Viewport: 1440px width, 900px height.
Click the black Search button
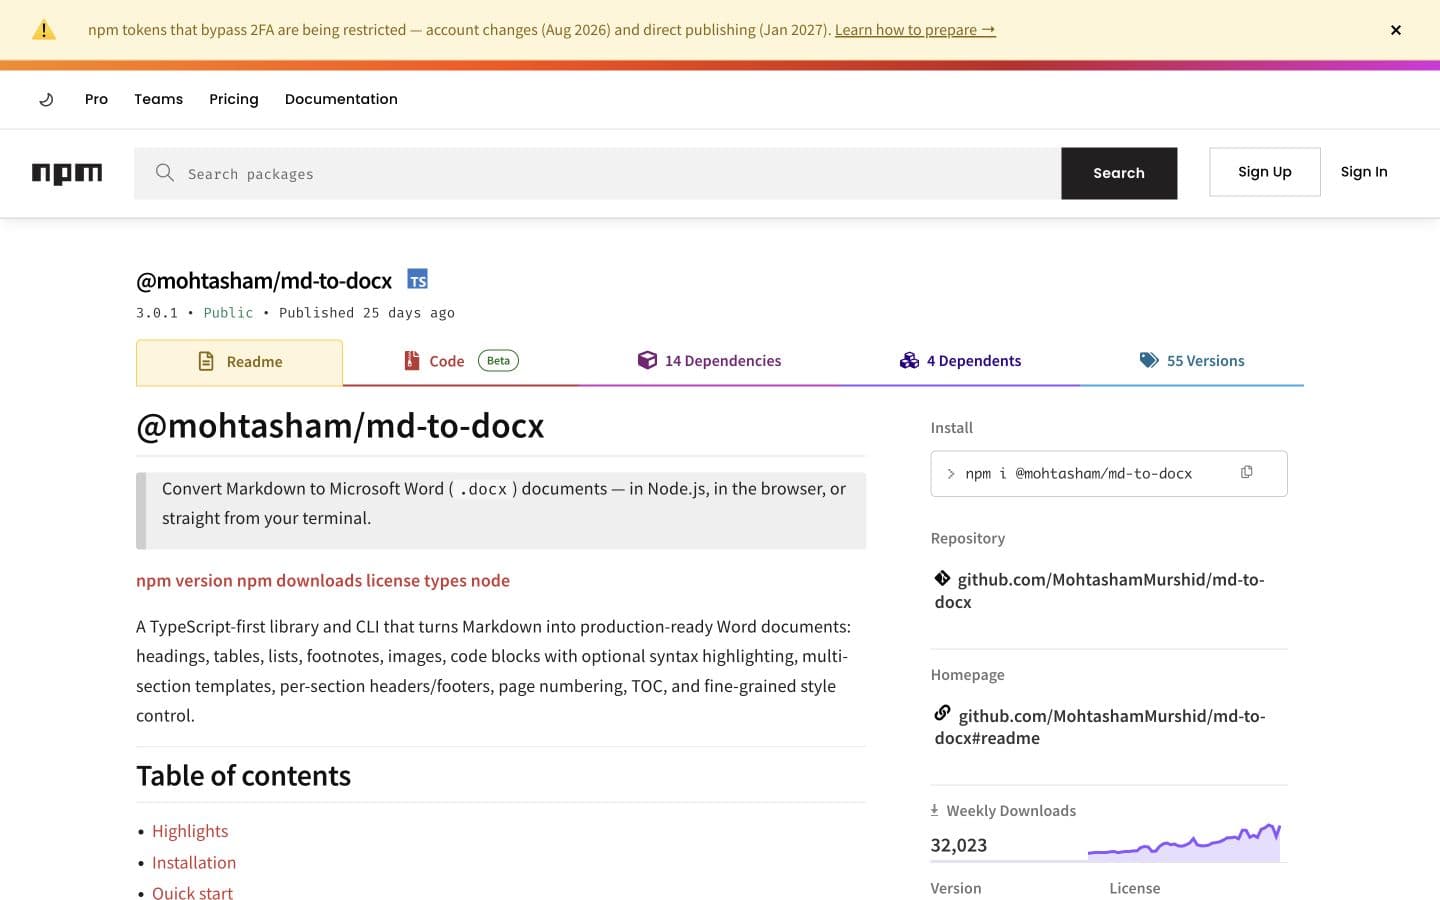click(x=1119, y=173)
